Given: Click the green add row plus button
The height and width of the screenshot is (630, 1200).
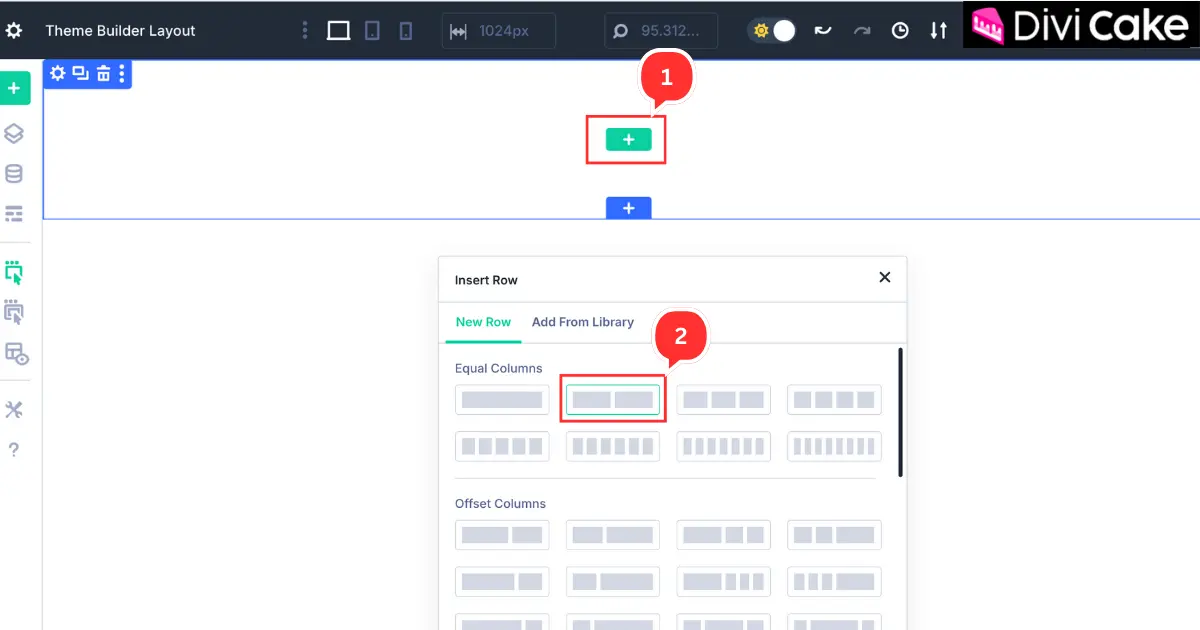Looking at the screenshot, I should click(628, 140).
